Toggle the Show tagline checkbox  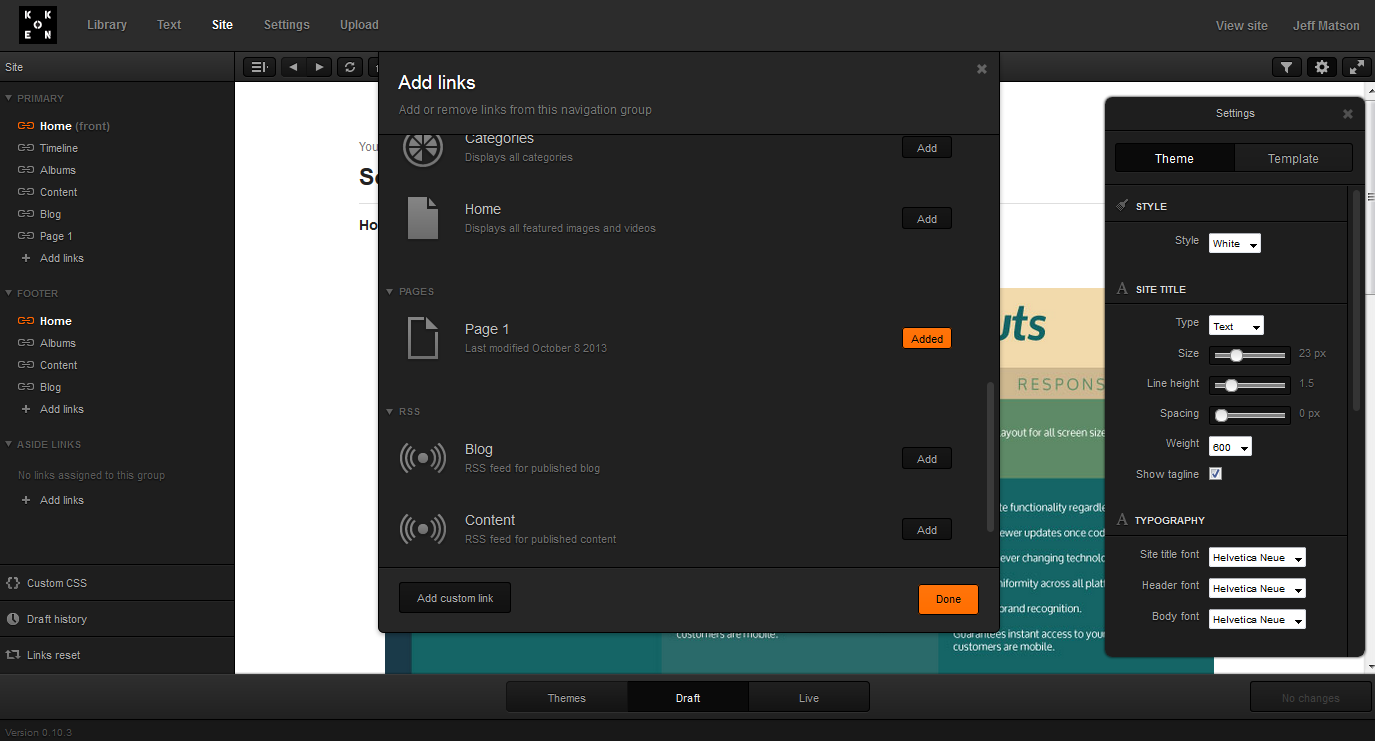[x=1216, y=474]
